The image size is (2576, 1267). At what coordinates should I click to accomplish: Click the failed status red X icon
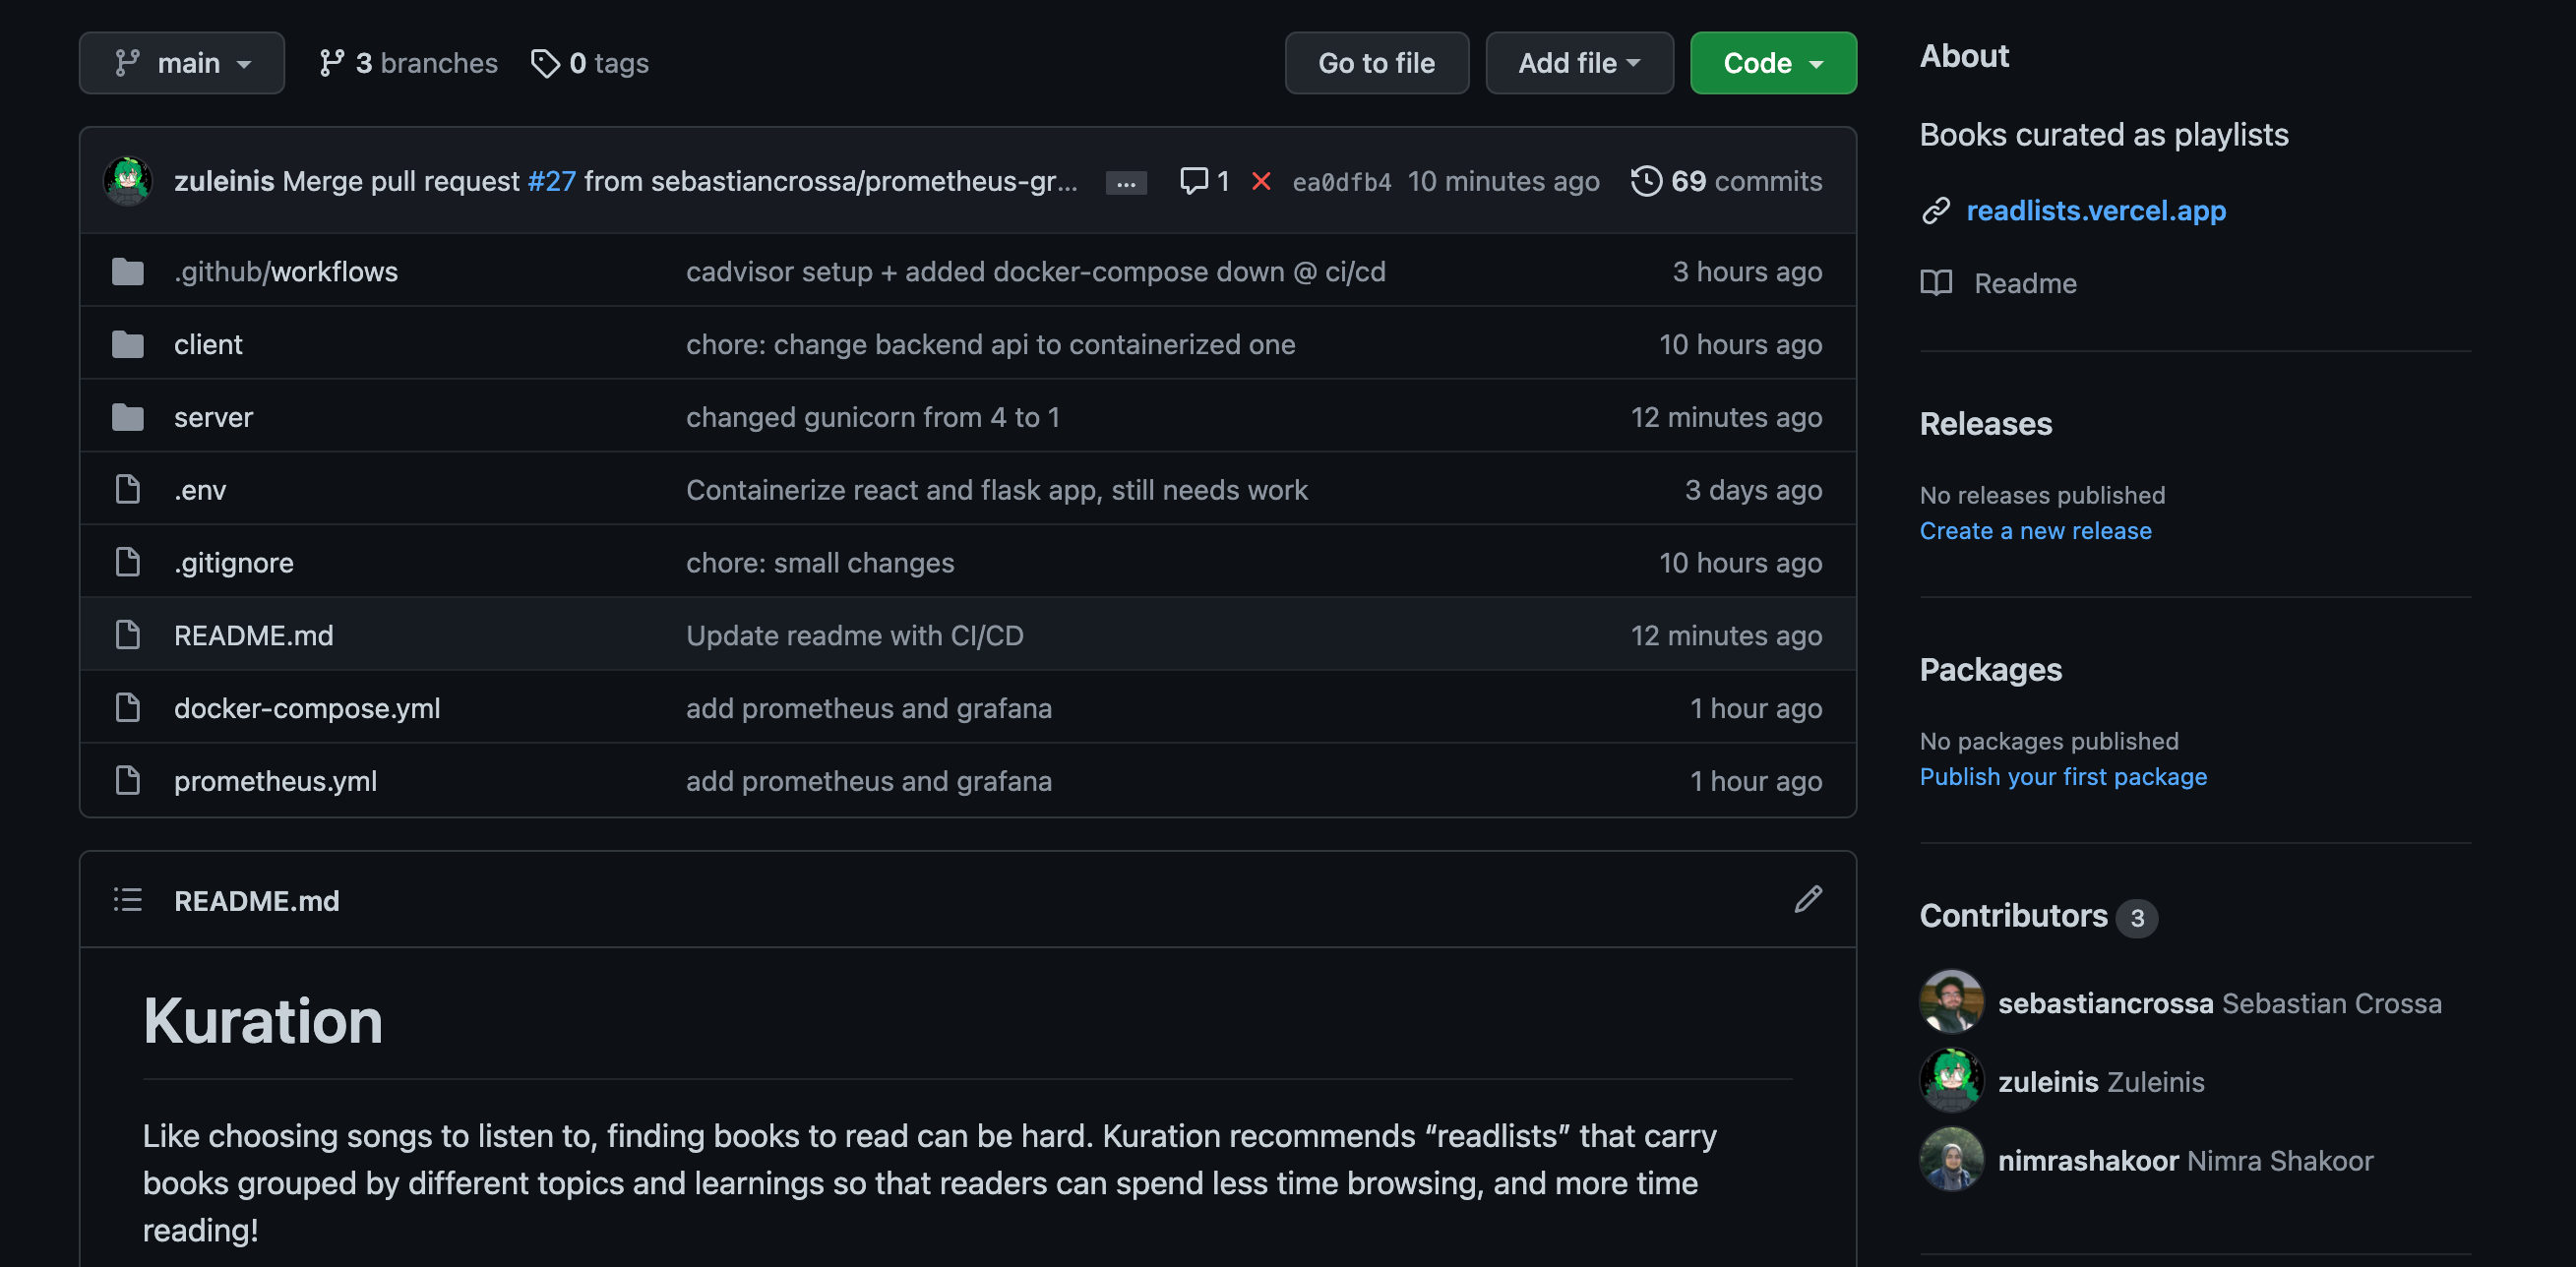[1261, 181]
